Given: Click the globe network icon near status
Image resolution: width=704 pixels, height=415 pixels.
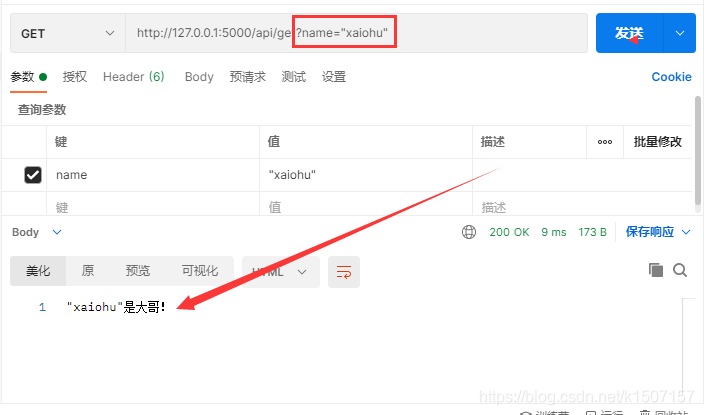Looking at the screenshot, I should coord(469,232).
